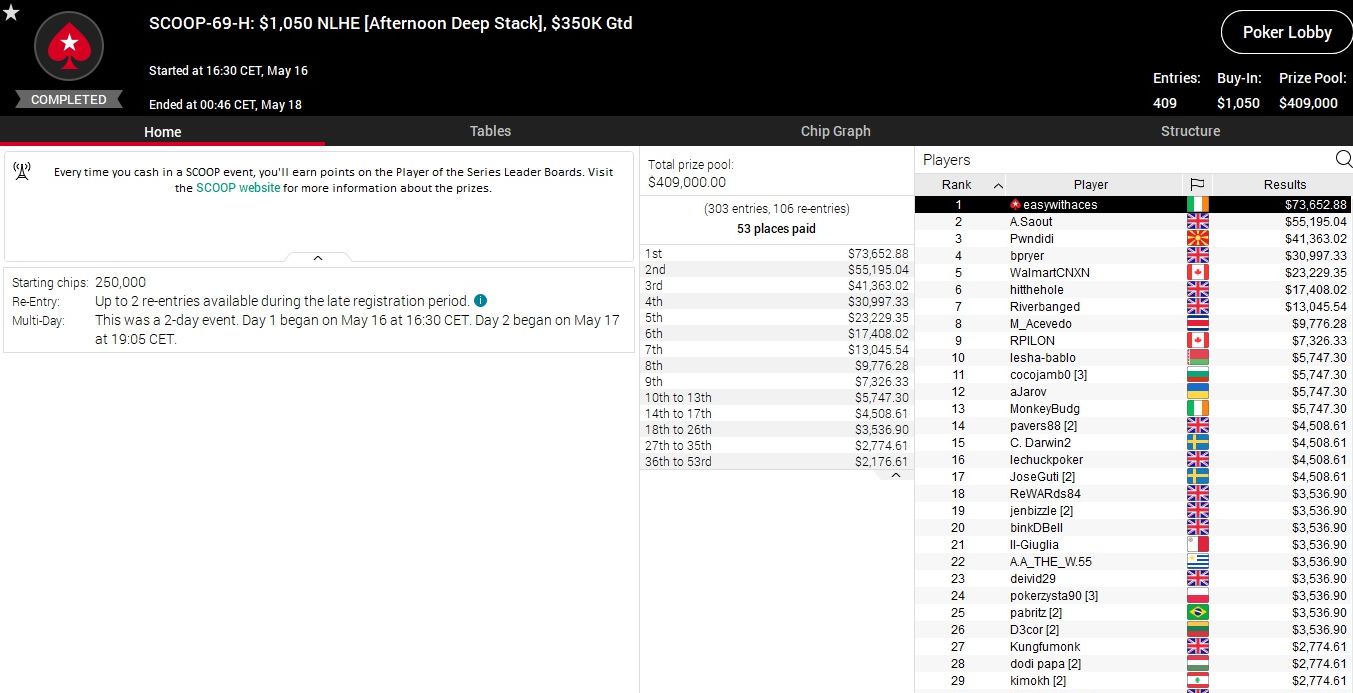The height and width of the screenshot is (693, 1353).
Task: Collapse the SCOOP announcement panel
Action: [318, 258]
